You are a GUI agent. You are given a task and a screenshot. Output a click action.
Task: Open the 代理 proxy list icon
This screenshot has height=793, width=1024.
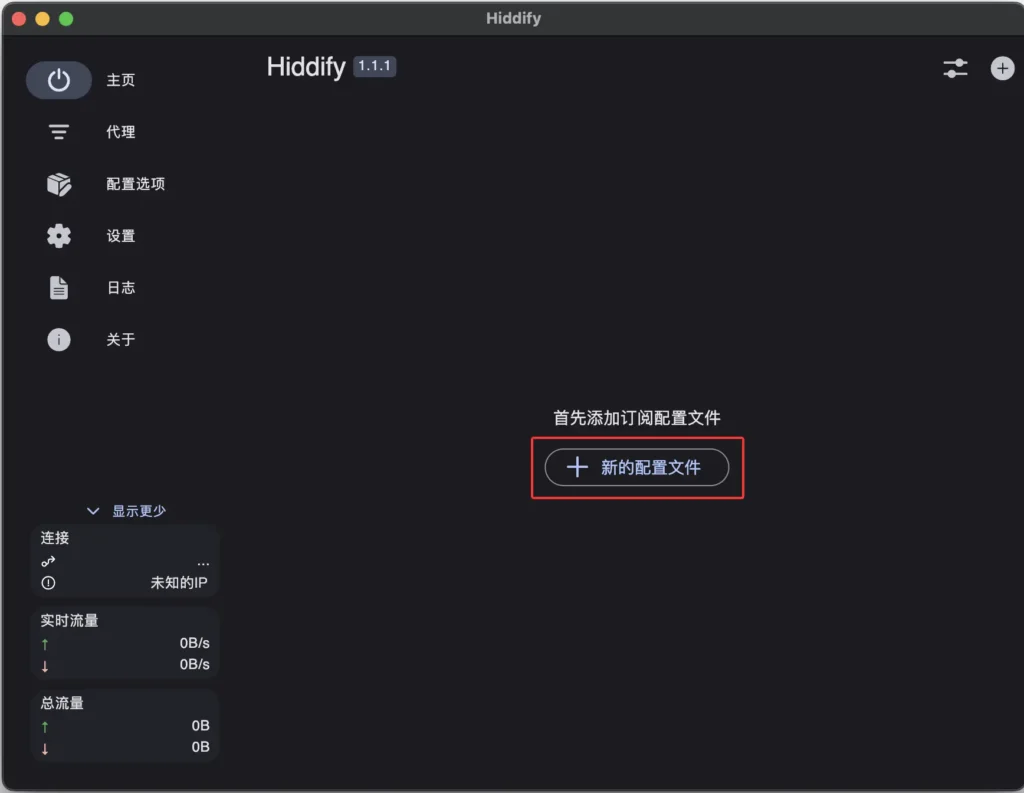coord(59,132)
